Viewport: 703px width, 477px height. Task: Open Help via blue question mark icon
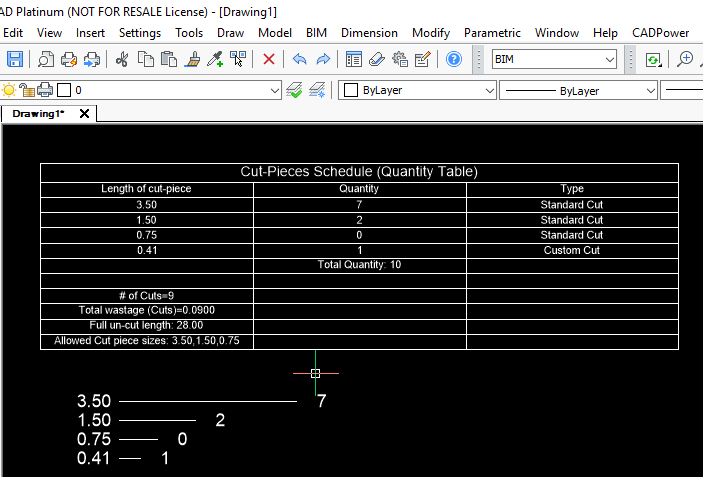pos(453,59)
